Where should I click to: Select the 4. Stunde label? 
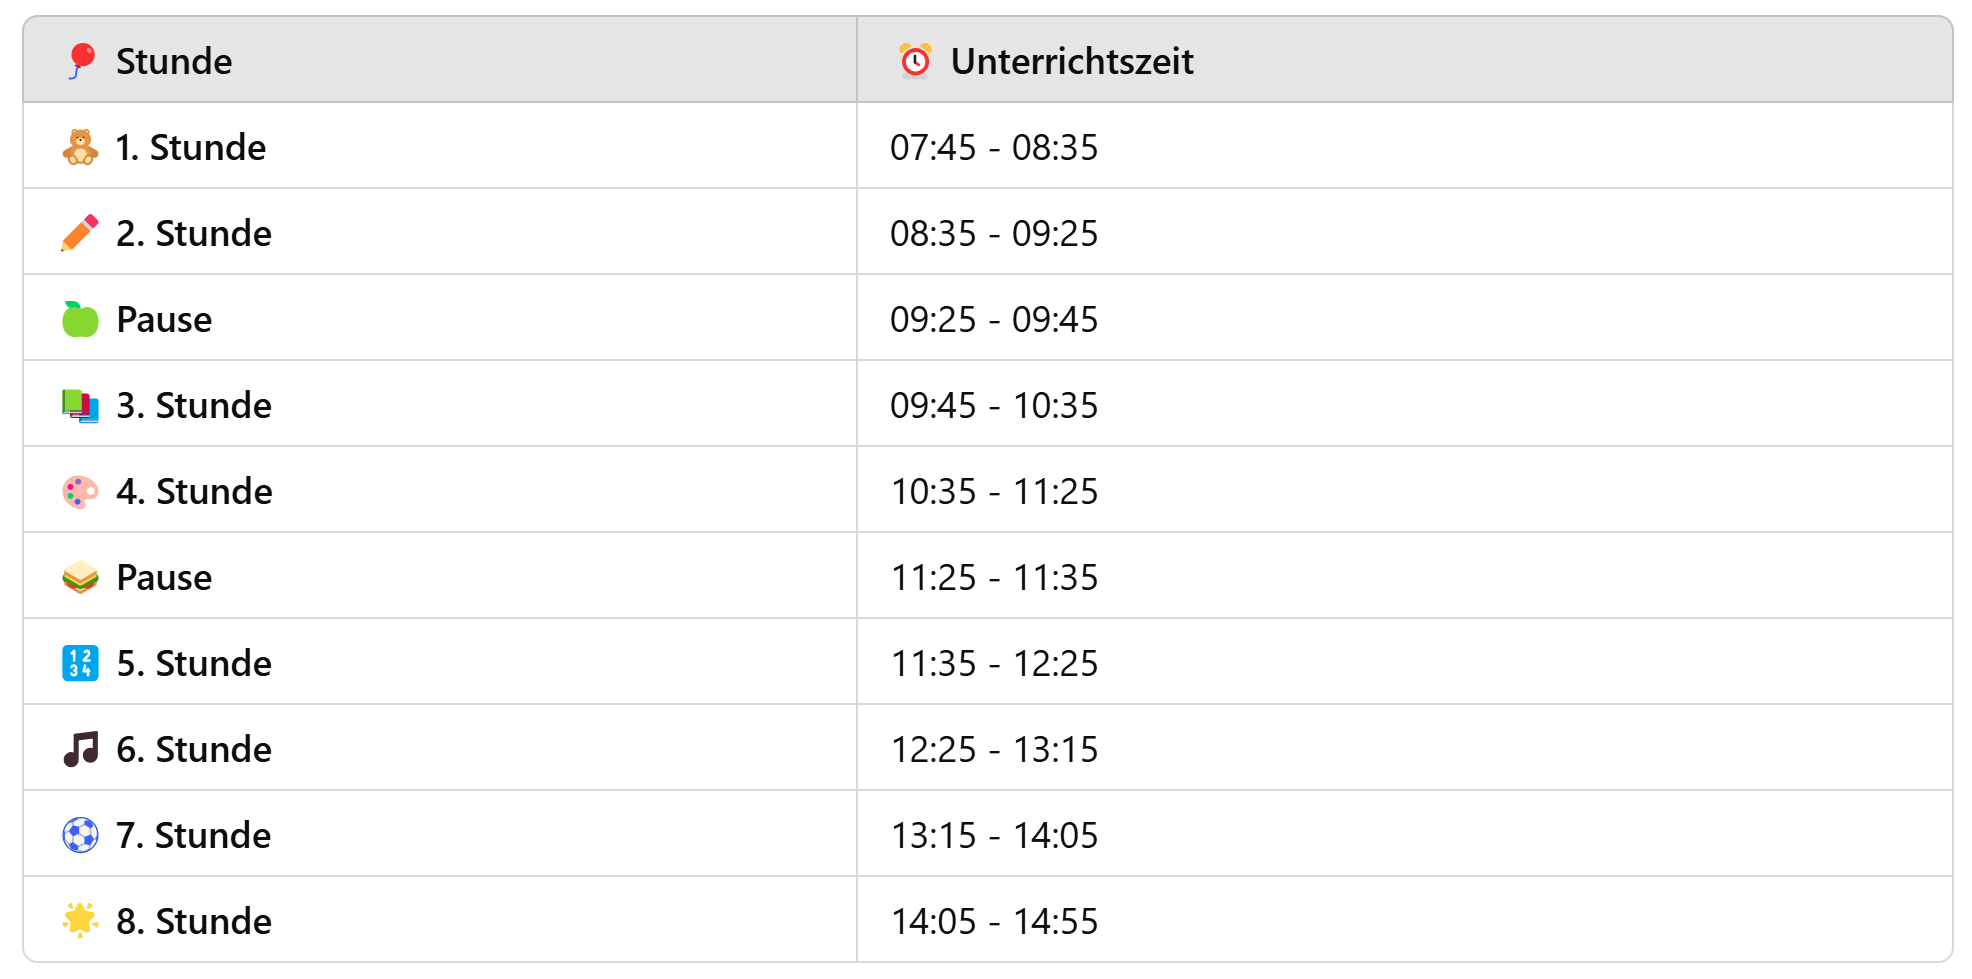[x=194, y=491]
